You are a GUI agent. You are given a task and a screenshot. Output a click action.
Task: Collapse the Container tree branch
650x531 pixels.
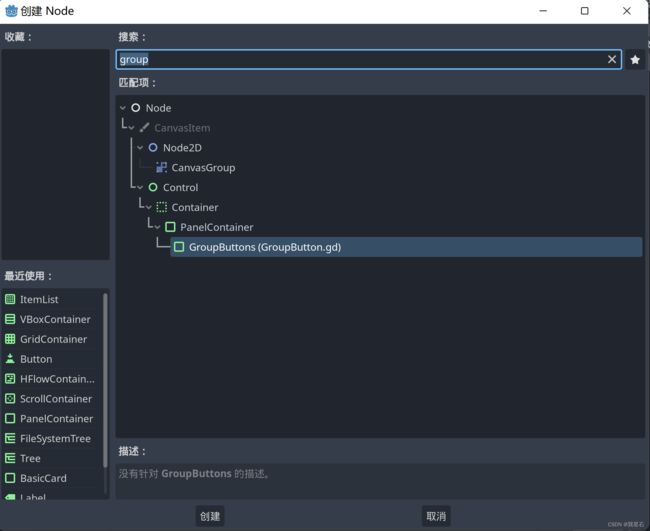(149, 207)
